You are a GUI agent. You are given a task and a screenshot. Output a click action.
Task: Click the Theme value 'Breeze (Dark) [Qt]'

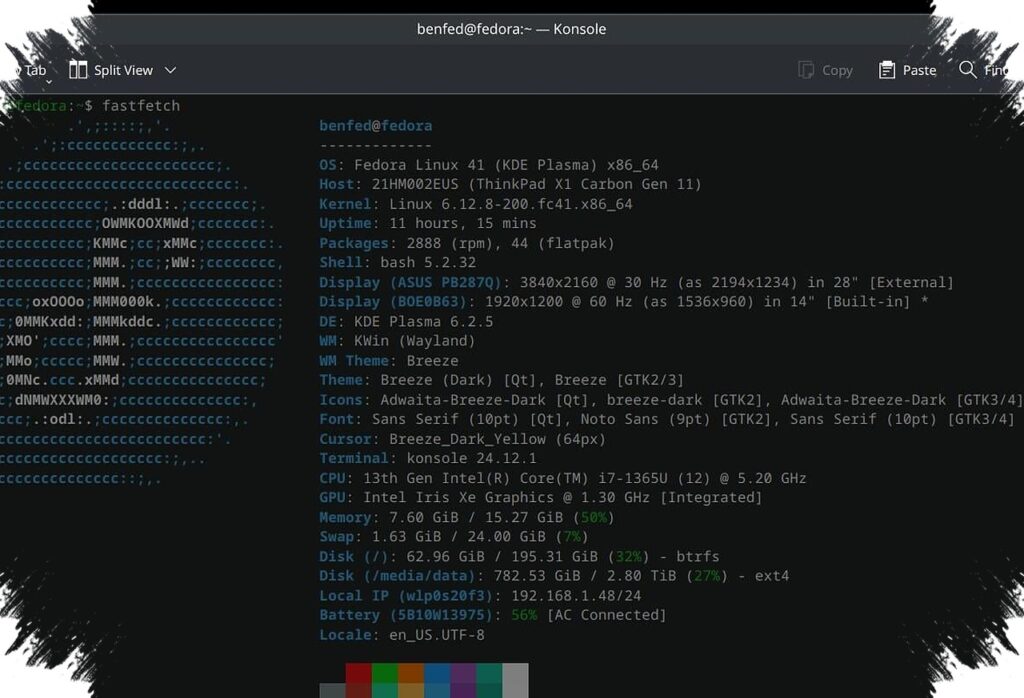click(462, 380)
